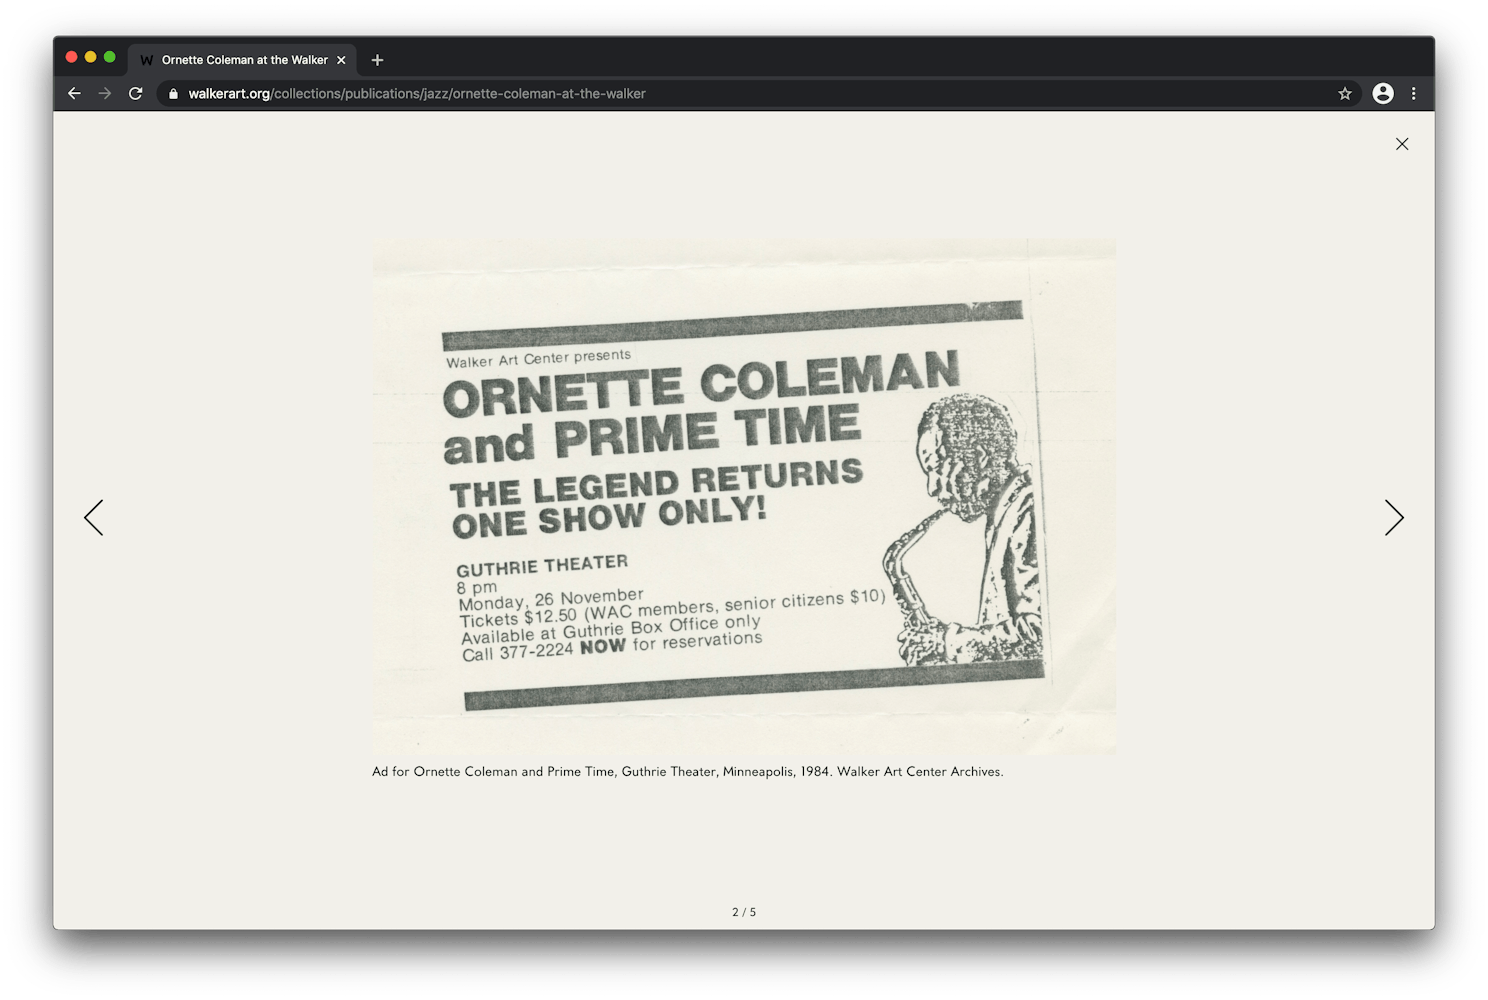Close the browser window with red button
This screenshot has width=1488, height=1000.
(71, 57)
